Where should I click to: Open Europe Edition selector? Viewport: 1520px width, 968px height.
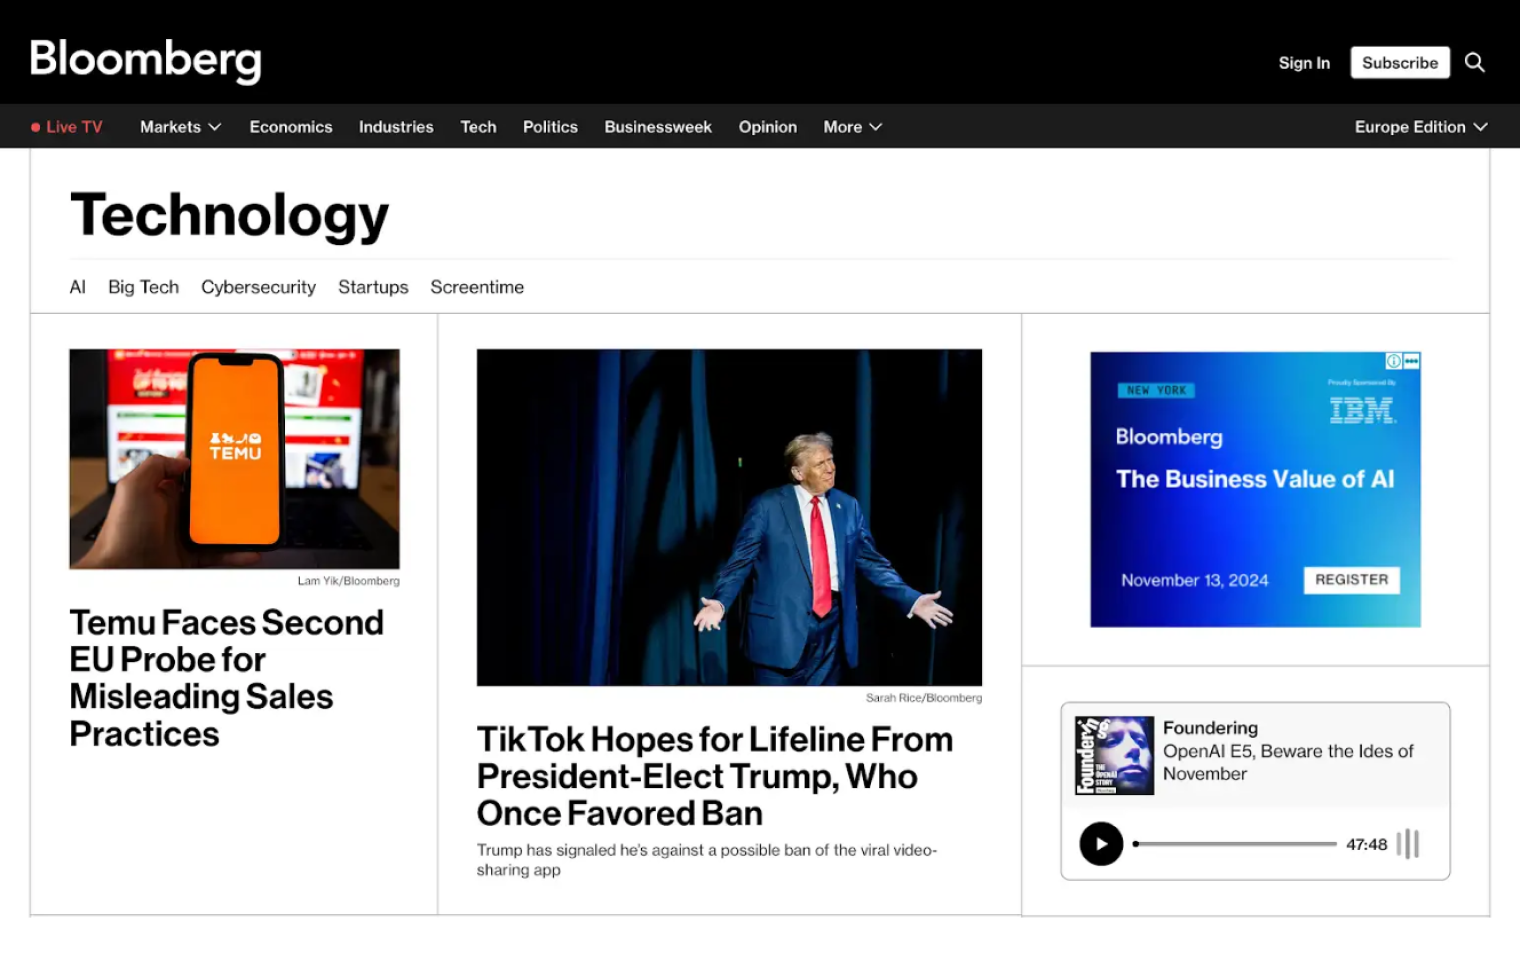coord(1421,127)
